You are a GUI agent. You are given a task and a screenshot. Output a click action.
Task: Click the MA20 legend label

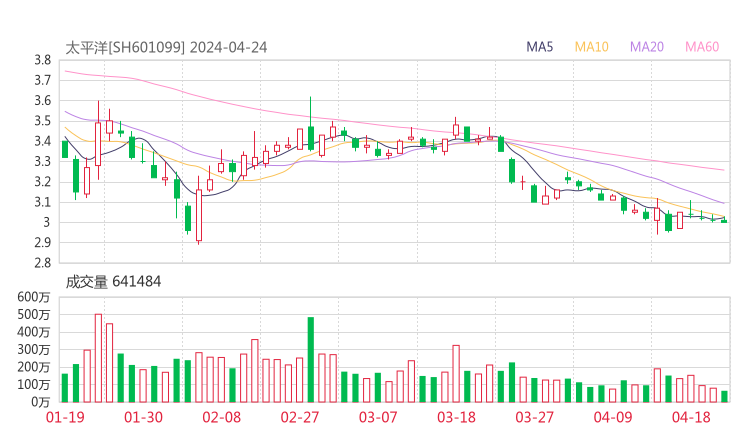pyautogui.click(x=647, y=47)
